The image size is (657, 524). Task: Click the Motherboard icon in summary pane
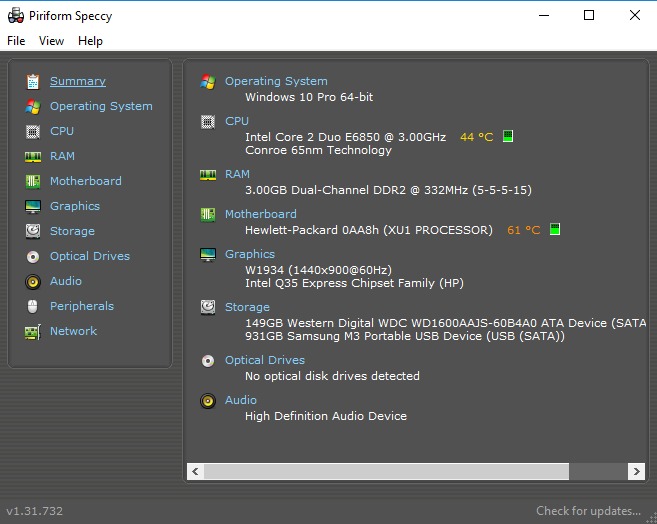tap(208, 214)
